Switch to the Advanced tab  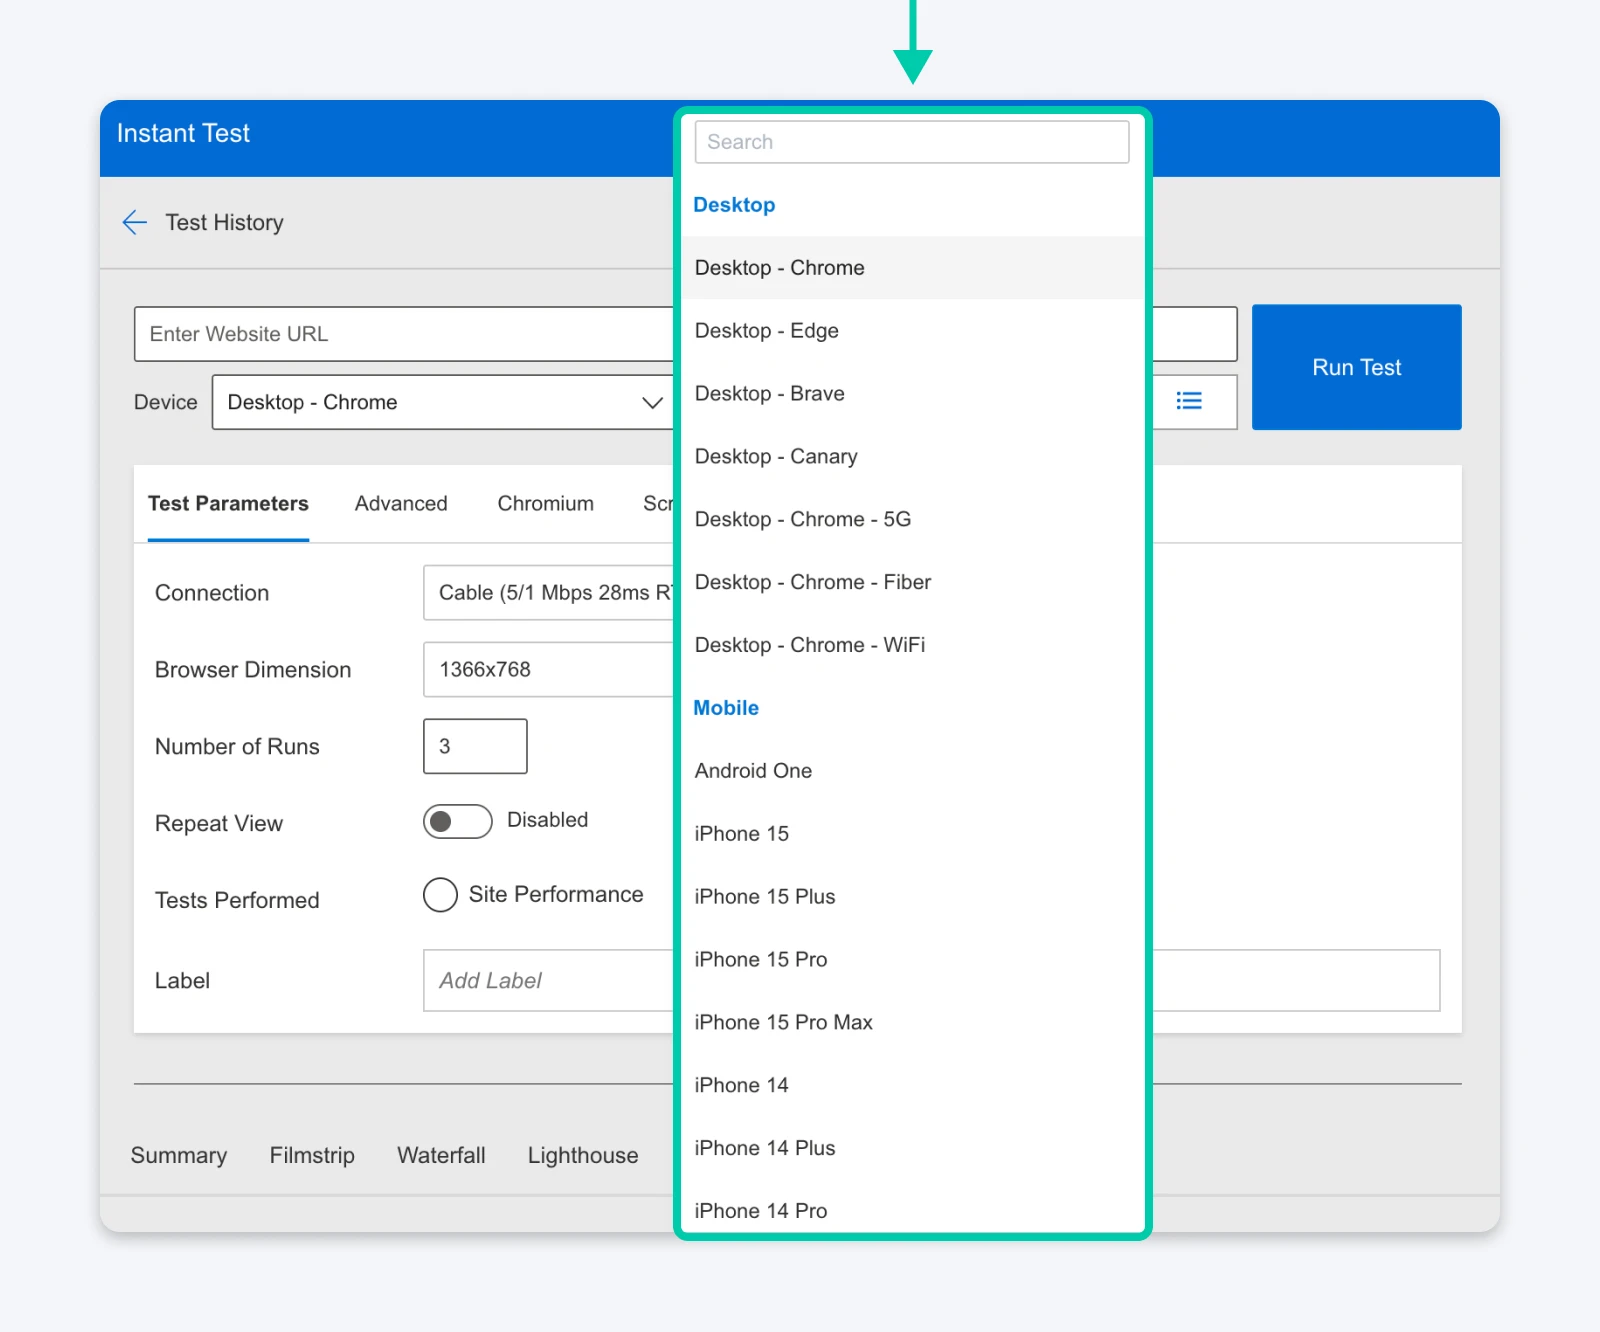tap(400, 503)
